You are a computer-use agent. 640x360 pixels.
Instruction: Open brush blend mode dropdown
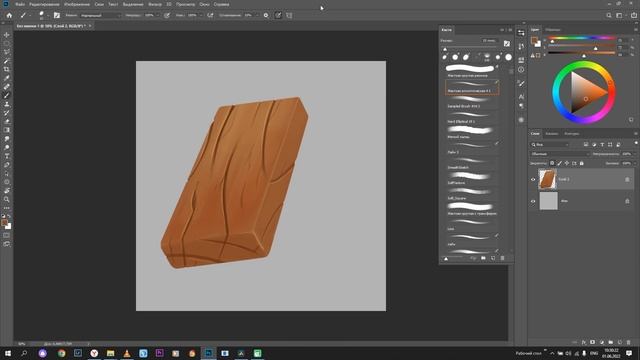tap(100, 16)
